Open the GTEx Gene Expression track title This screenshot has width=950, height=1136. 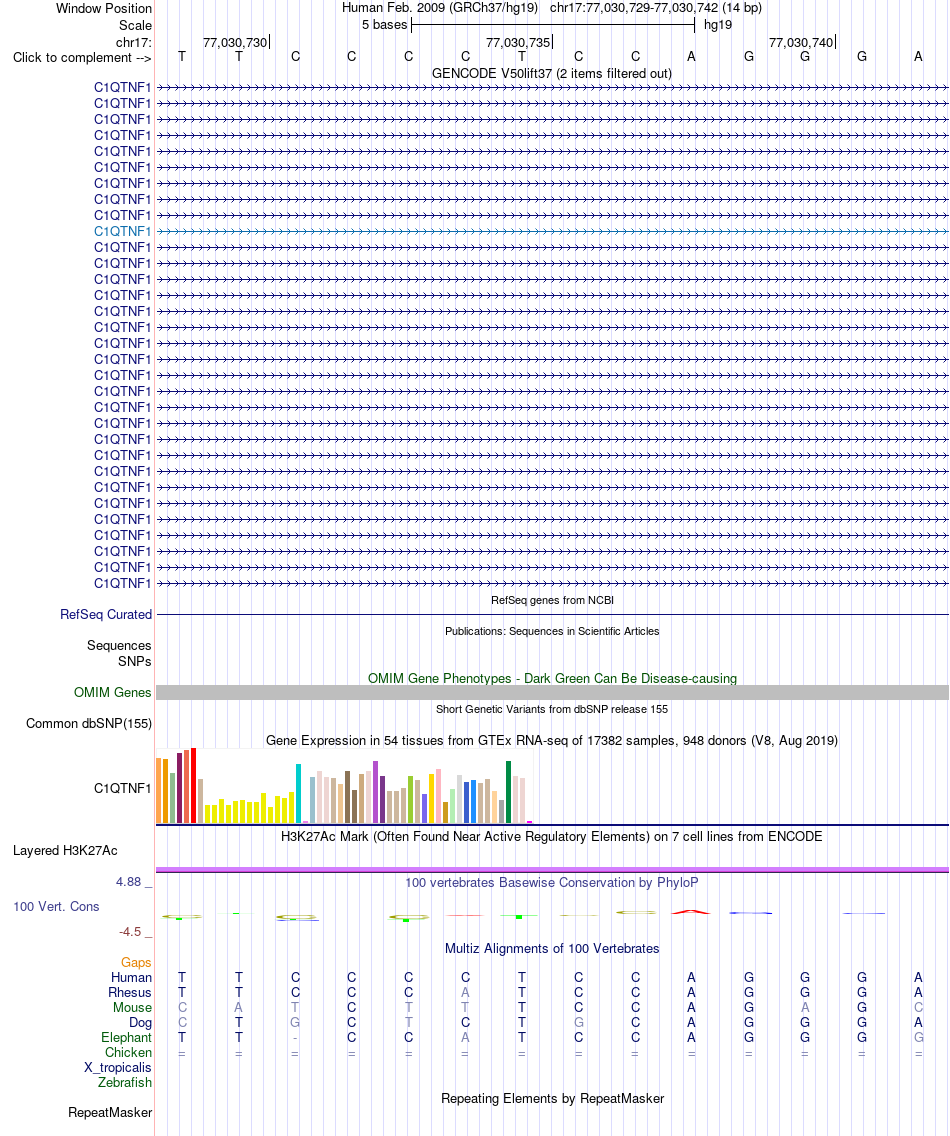click(552, 740)
